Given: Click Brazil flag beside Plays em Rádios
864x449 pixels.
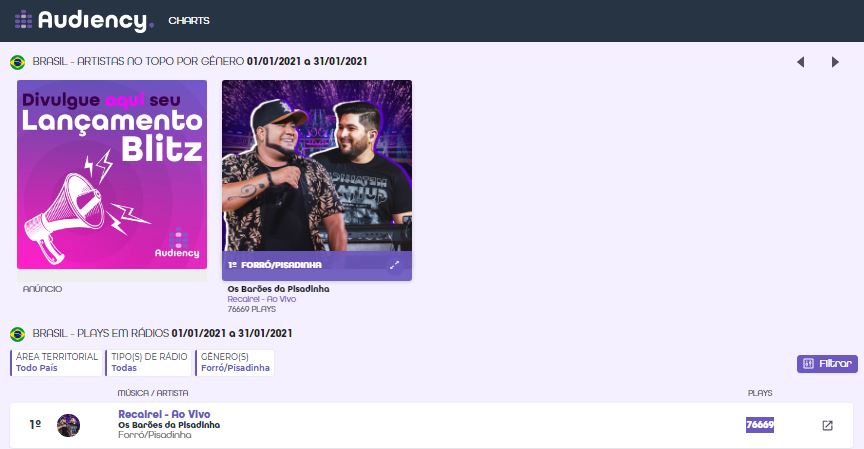Looking at the screenshot, I should click(18, 334).
